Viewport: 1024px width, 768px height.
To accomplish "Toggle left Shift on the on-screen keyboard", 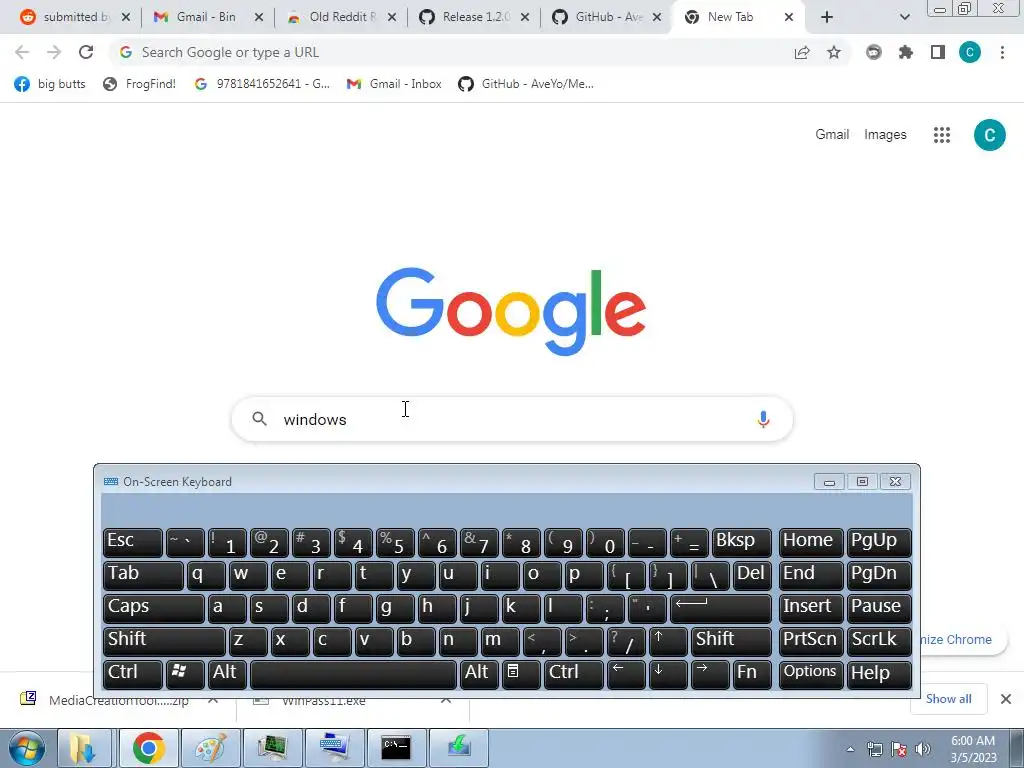I will 165,641.
